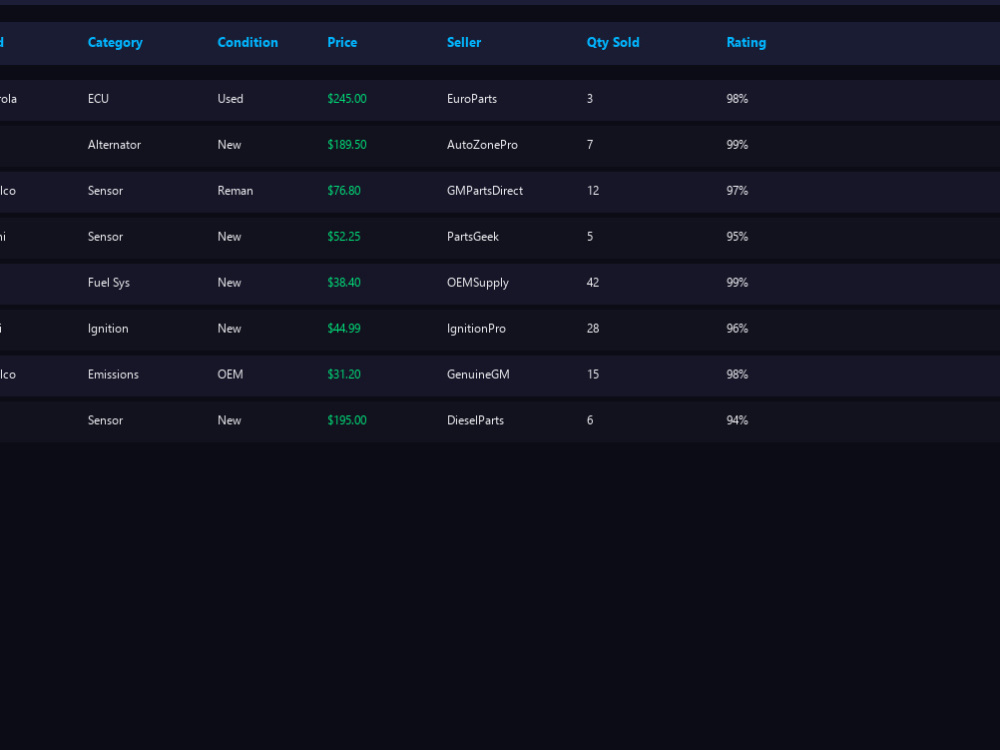Click 99% rating in AutoZonePro row

point(737,145)
